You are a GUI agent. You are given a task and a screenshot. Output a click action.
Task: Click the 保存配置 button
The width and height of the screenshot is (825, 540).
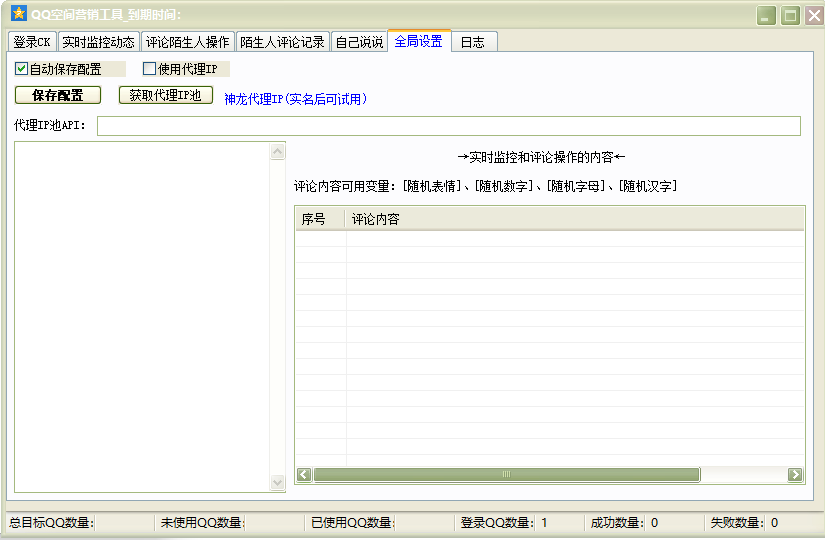(x=58, y=95)
